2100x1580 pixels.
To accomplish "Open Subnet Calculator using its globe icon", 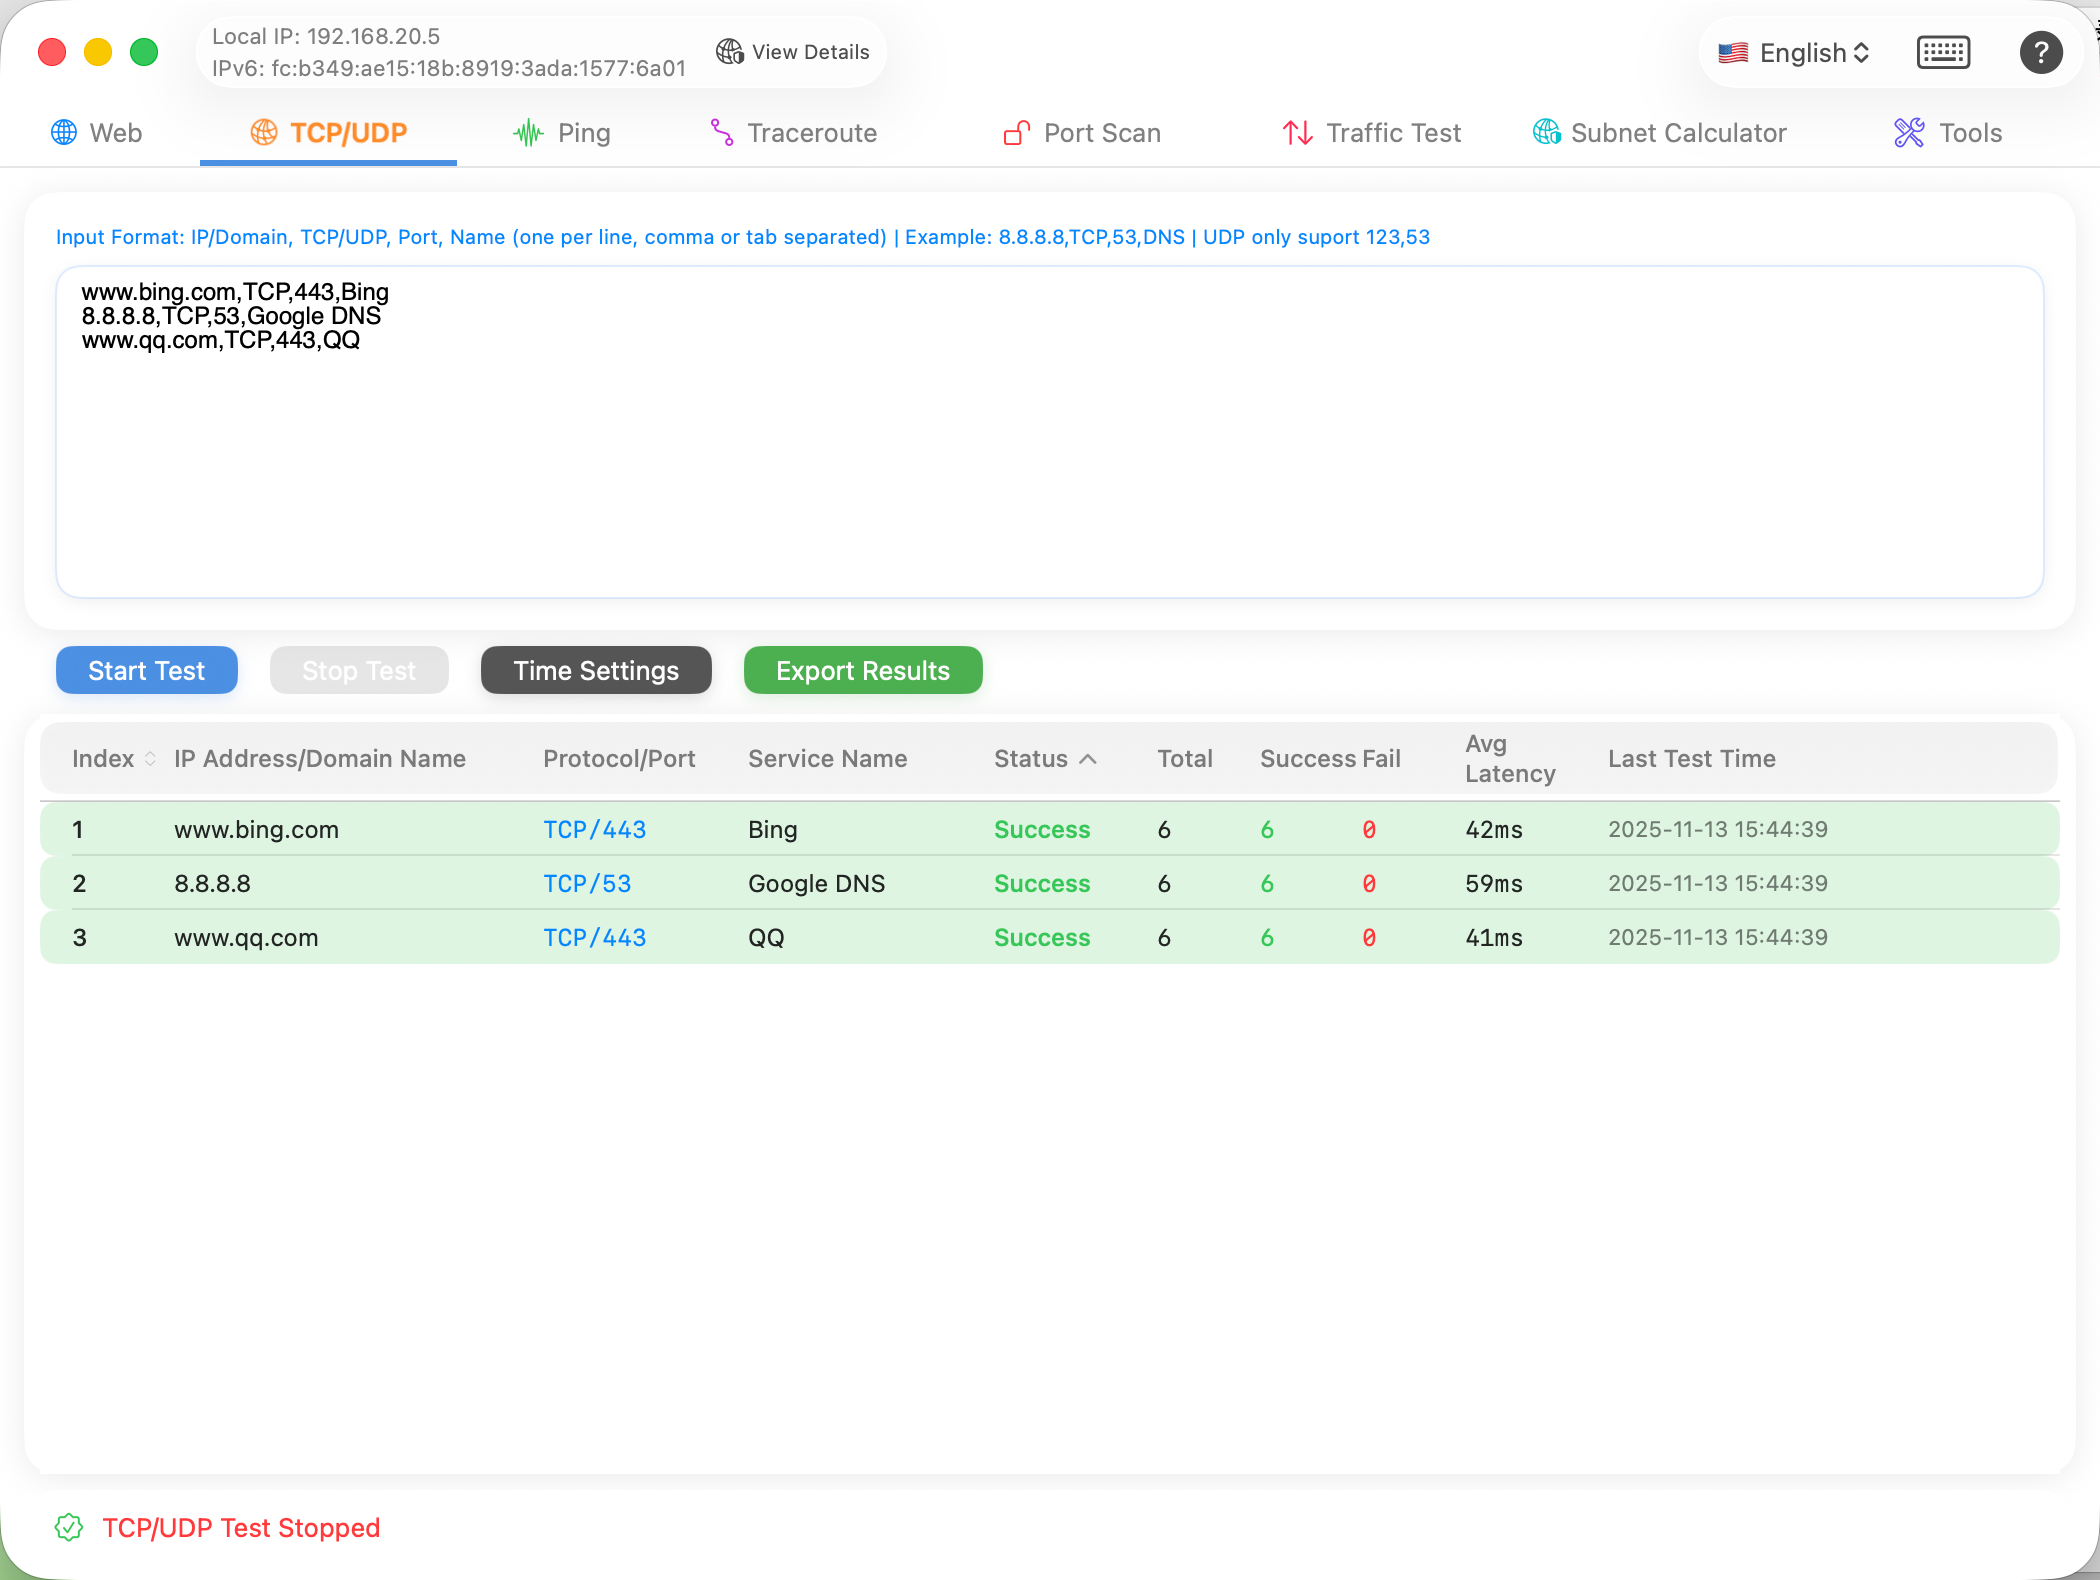I will pyautogui.click(x=1546, y=132).
